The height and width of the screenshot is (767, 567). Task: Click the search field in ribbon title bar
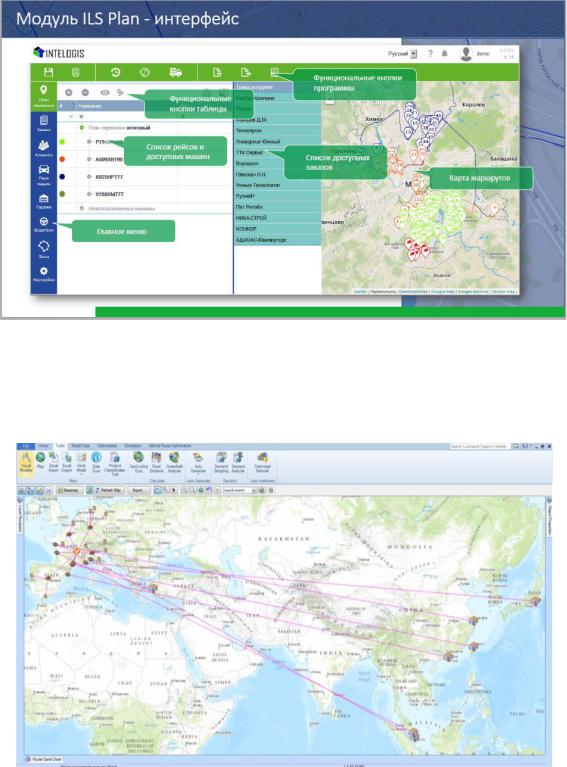[480, 446]
